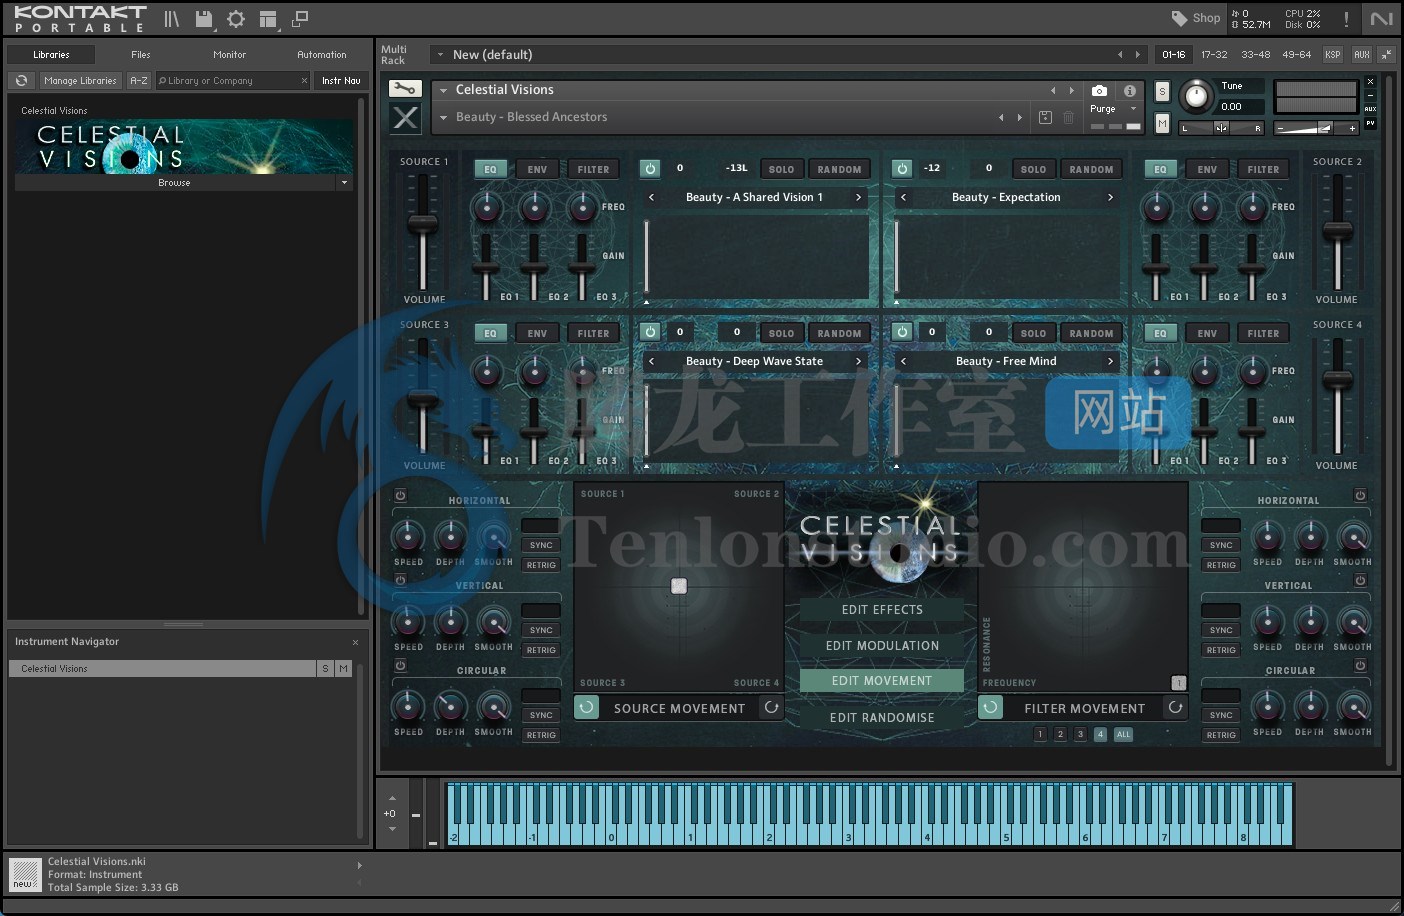Select next sample after A Shared Vision 1
The height and width of the screenshot is (916, 1404).
click(x=858, y=197)
